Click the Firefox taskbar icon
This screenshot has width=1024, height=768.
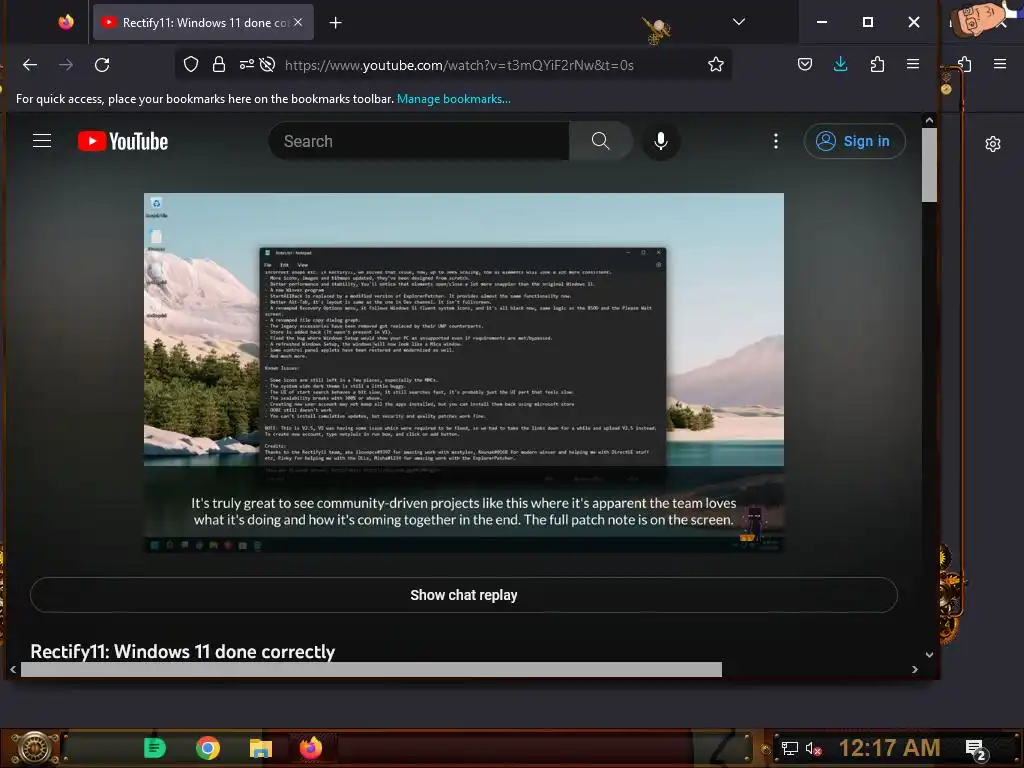pos(311,748)
